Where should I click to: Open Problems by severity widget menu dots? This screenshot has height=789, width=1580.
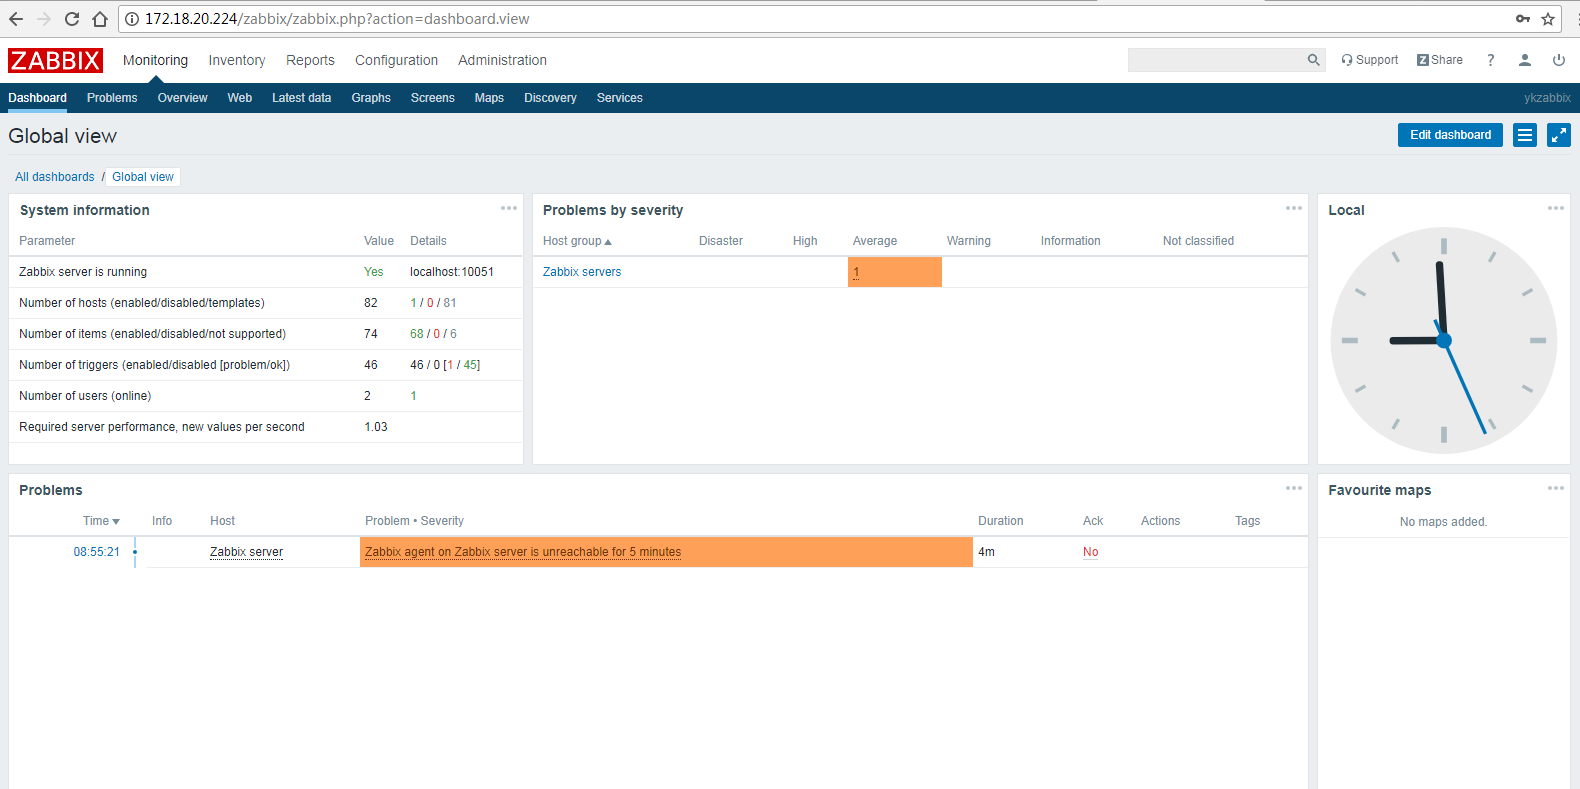[x=1294, y=208]
